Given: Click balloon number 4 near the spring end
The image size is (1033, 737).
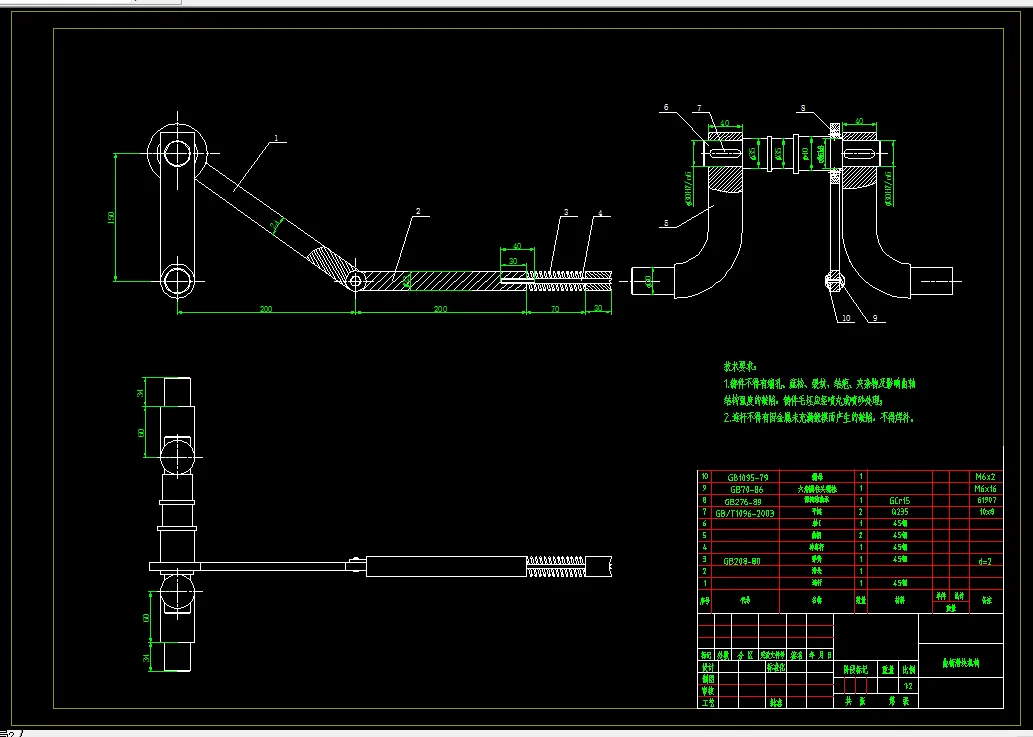Looking at the screenshot, I should pyautogui.click(x=600, y=213).
